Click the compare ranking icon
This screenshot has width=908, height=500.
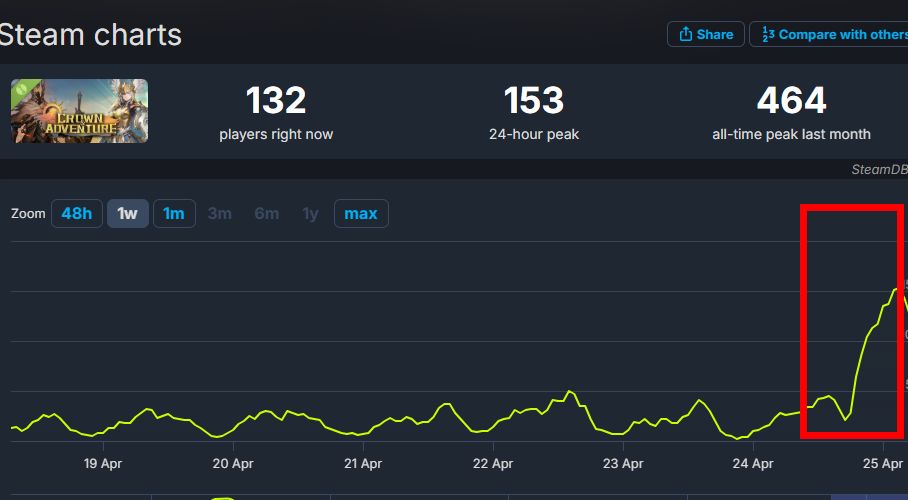768,34
